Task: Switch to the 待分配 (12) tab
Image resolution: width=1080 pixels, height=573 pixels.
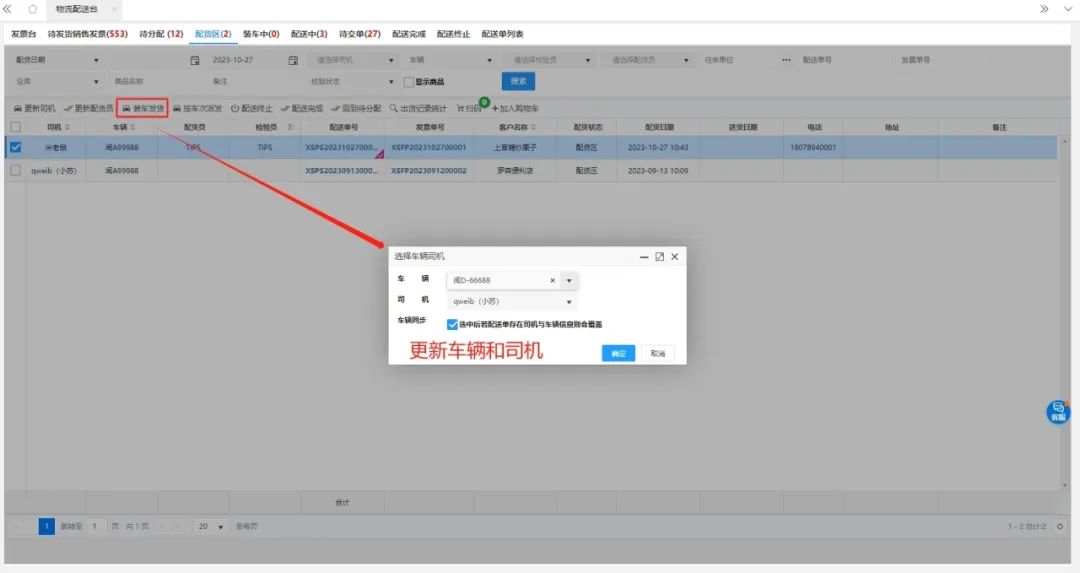Action: click(x=161, y=34)
